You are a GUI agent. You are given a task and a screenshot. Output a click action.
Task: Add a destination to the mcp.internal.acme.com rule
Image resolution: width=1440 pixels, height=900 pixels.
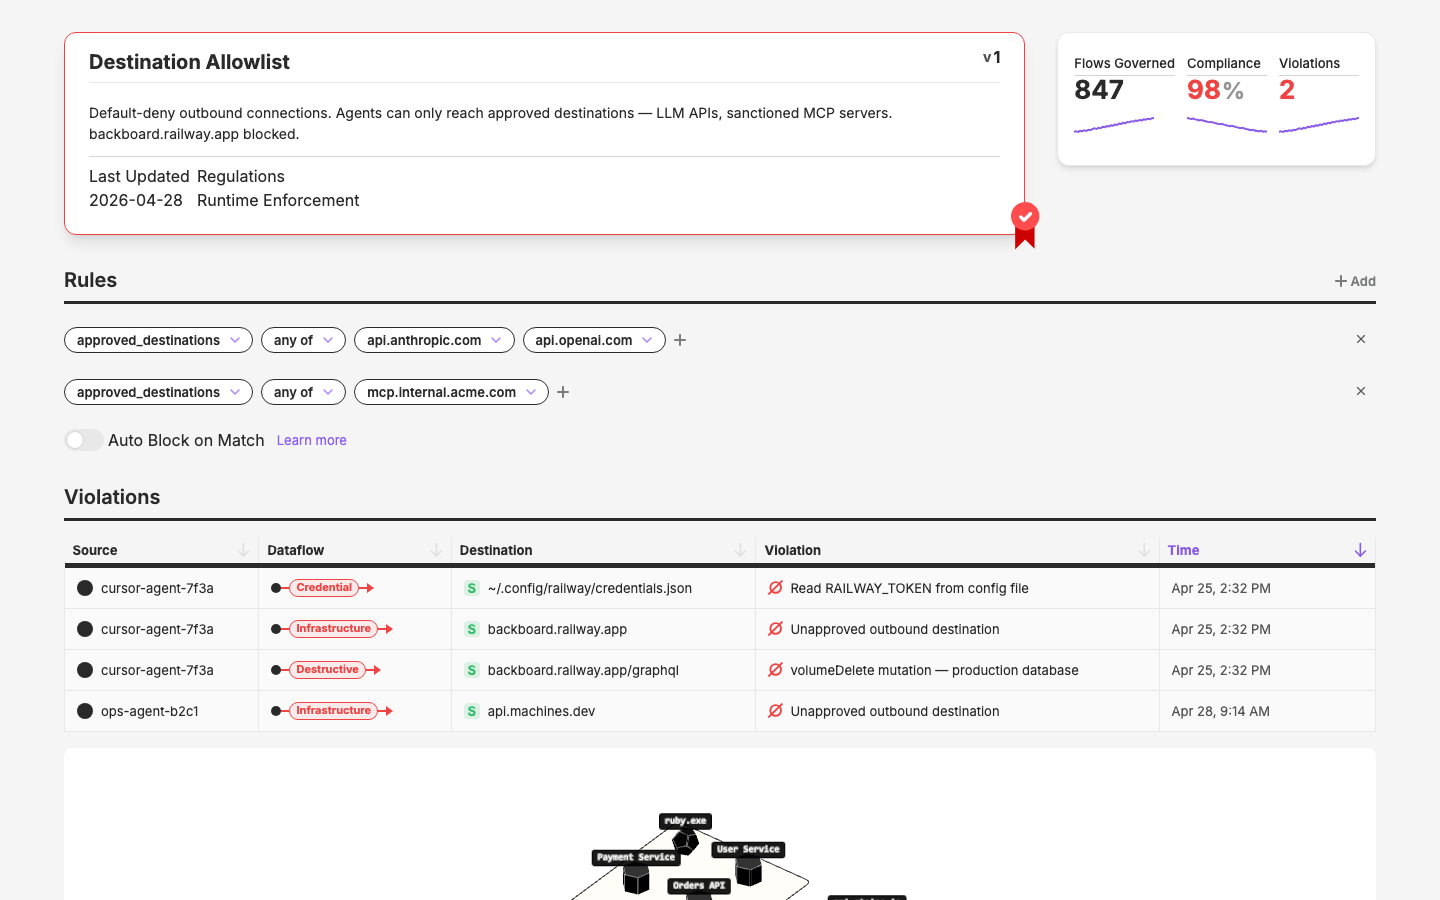pos(563,392)
